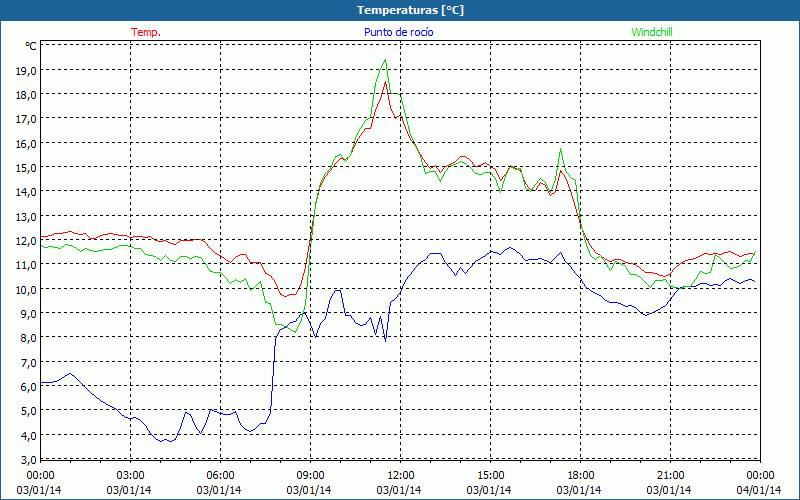Click the 19,0 y-axis value
The height and width of the screenshot is (500, 800).
coord(26,70)
